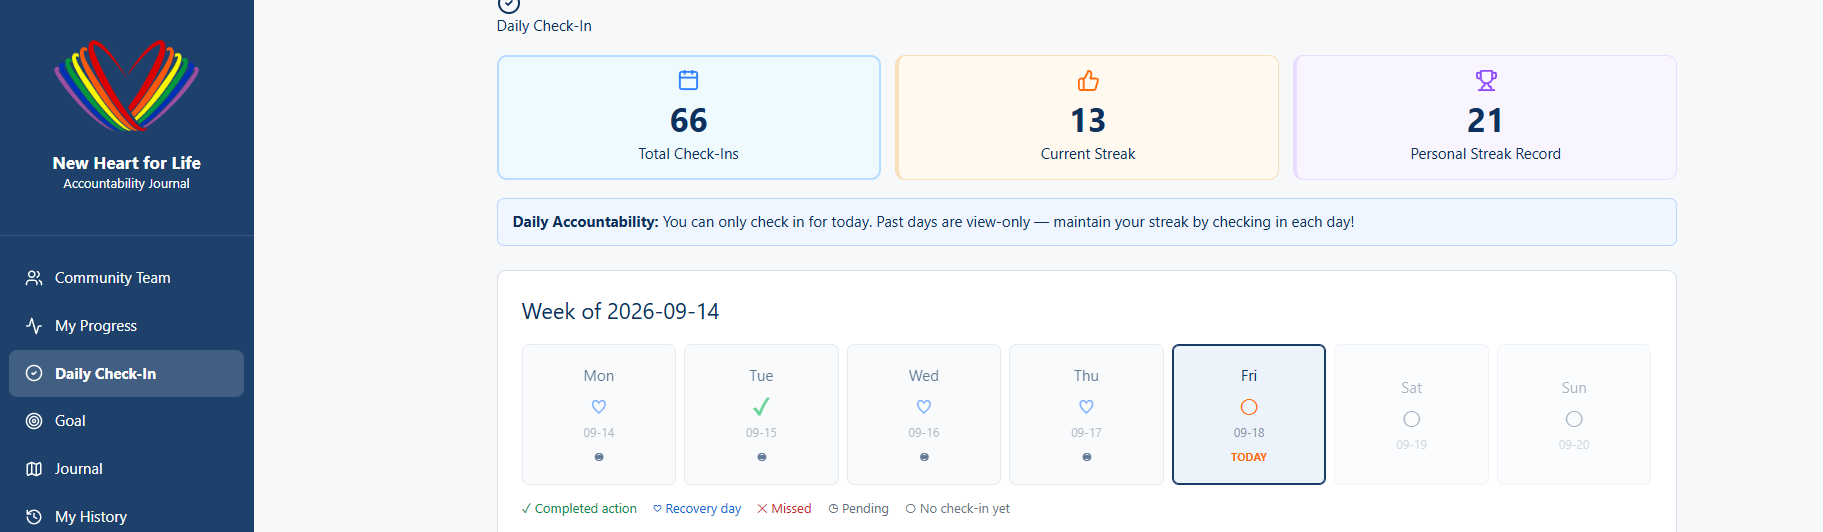
Task: Click the Goal target icon in sidebar
Action: (x=34, y=421)
